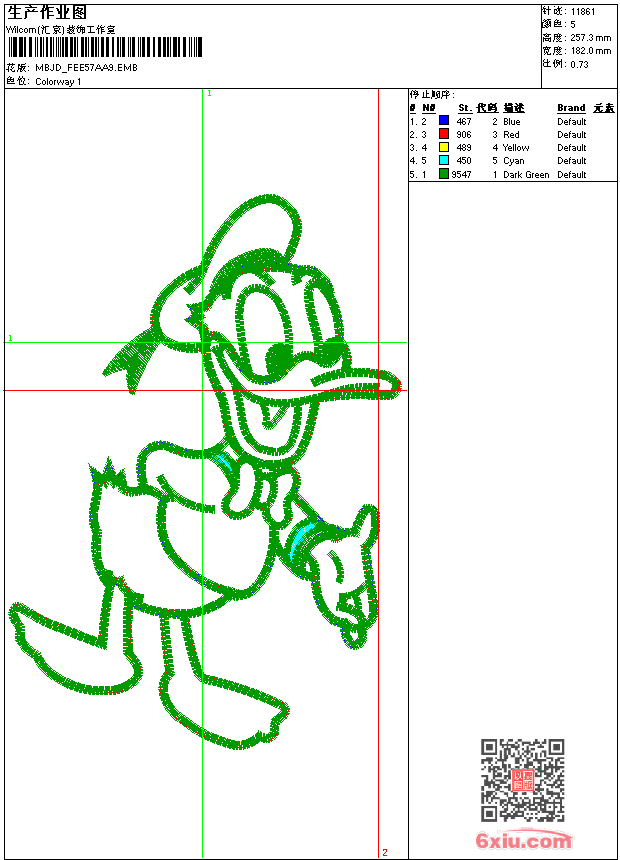Click the 'Blue' description label
Viewport: 620px width, 860px height.
pos(511,122)
